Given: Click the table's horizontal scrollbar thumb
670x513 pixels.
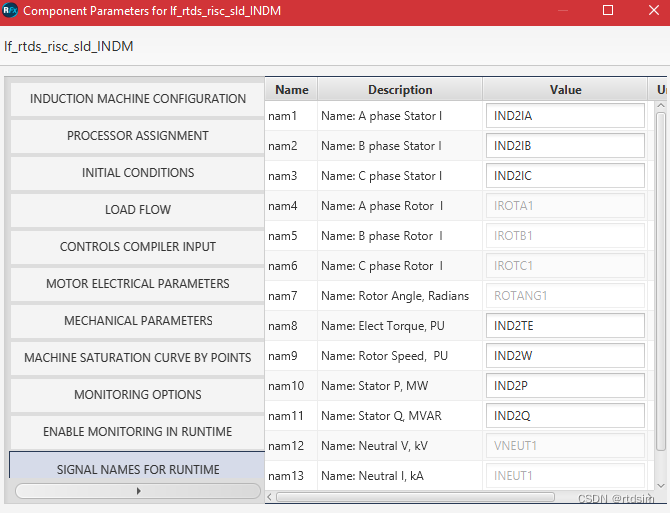Looking at the screenshot, I should [415, 497].
